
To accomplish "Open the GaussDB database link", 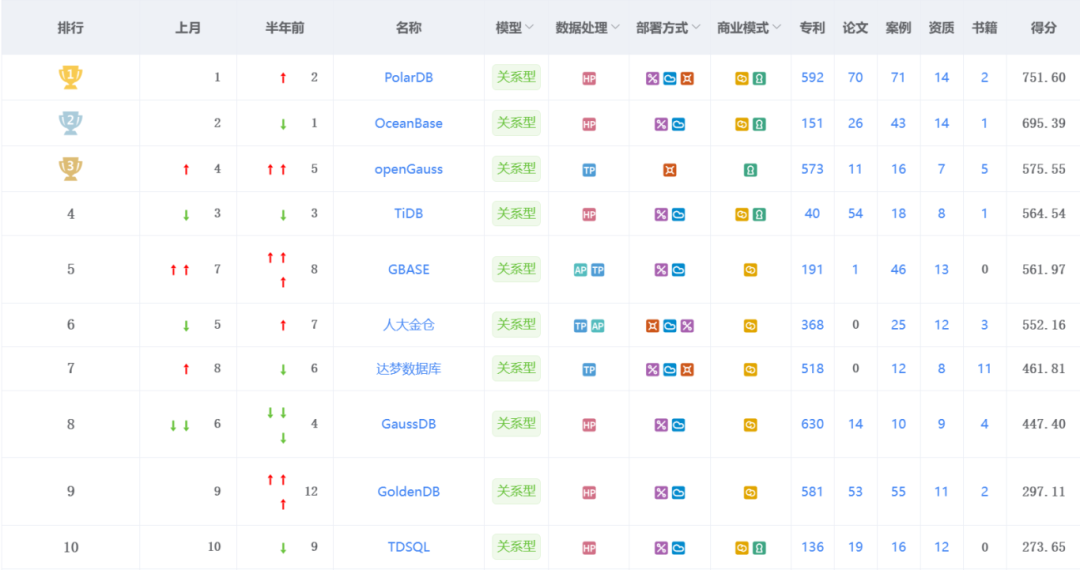I will [x=408, y=424].
